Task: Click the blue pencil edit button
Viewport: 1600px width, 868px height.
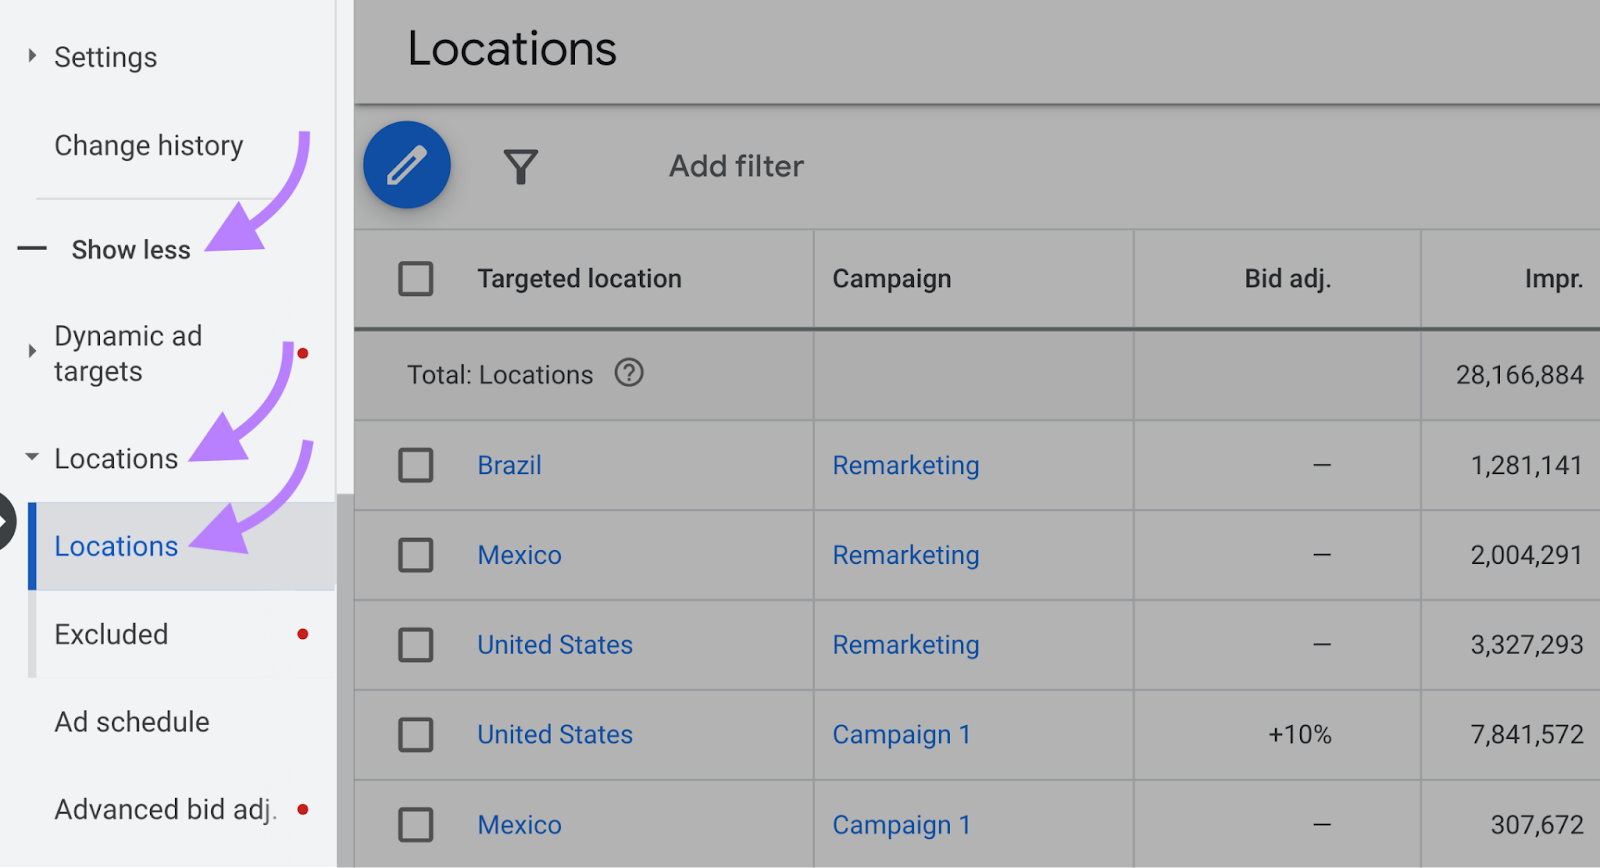Action: [x=406, y=165]
